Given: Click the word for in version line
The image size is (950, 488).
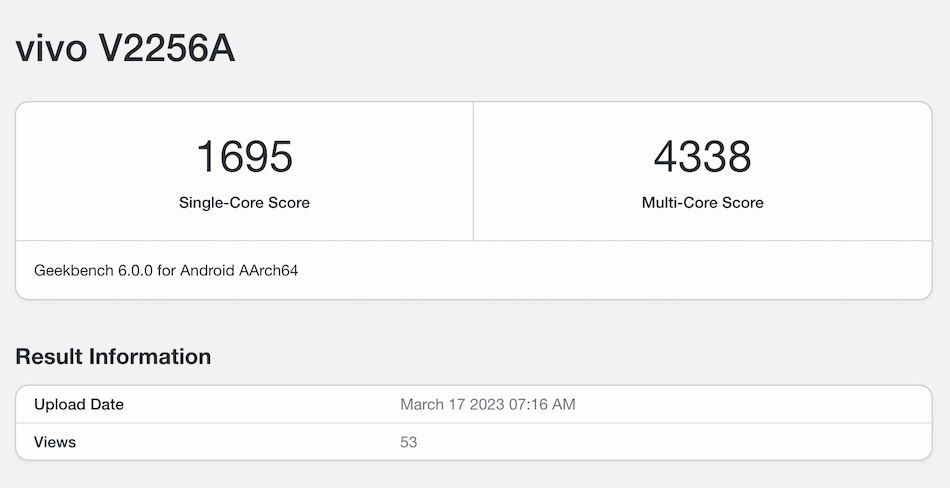Looking at the screenshot, I should click(x=167, y=271).
